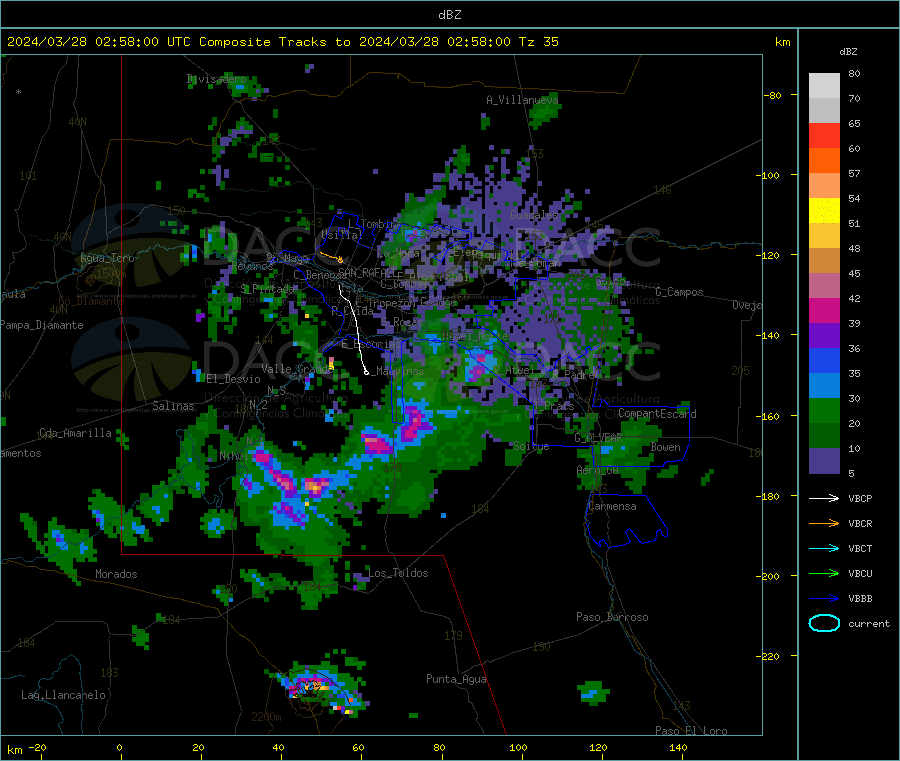
Task: Select the purple 36-39 dBZ color swatch
Action: click(824, 336)
